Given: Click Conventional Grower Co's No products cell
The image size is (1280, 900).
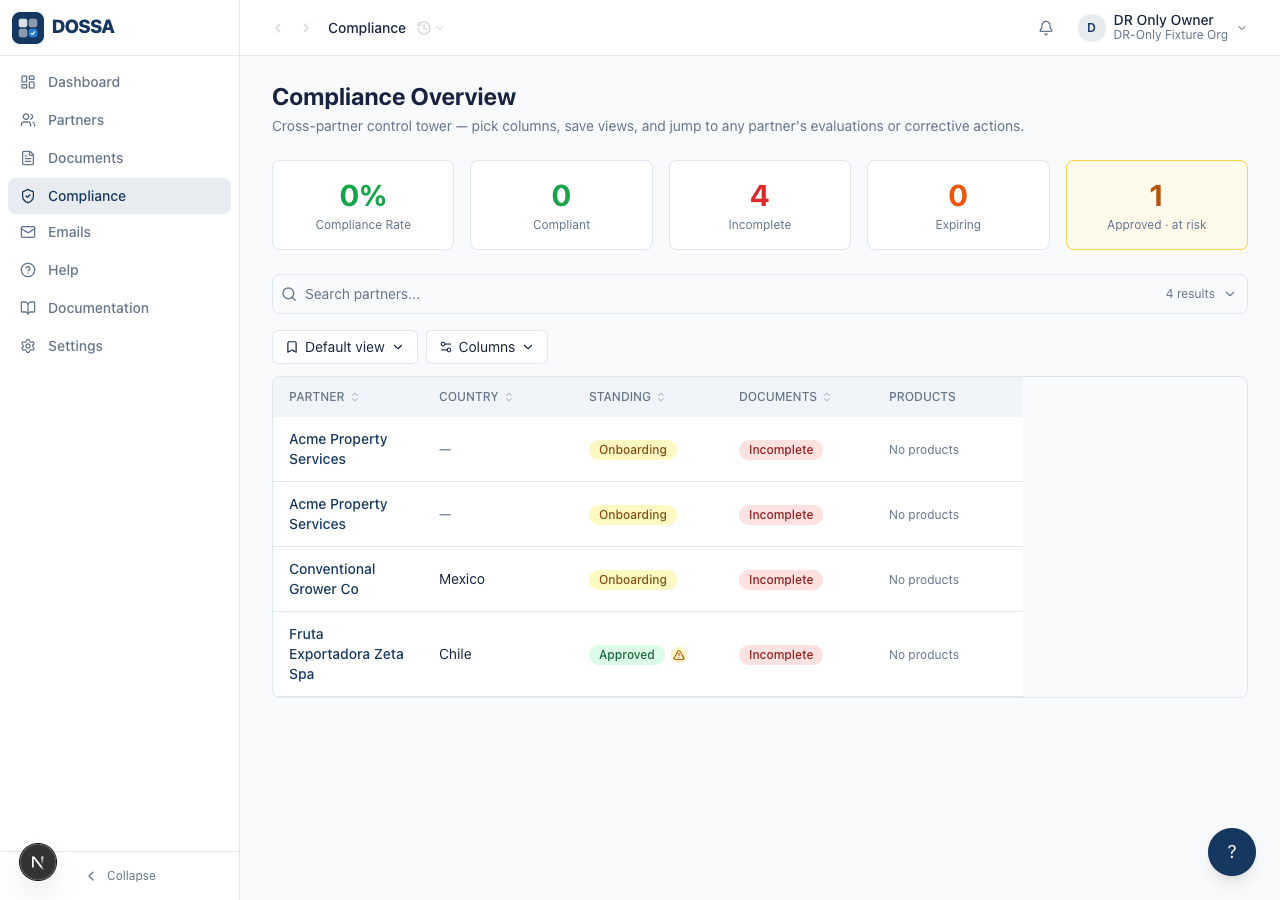Looking at the screenshot, I should click(924, 580).
